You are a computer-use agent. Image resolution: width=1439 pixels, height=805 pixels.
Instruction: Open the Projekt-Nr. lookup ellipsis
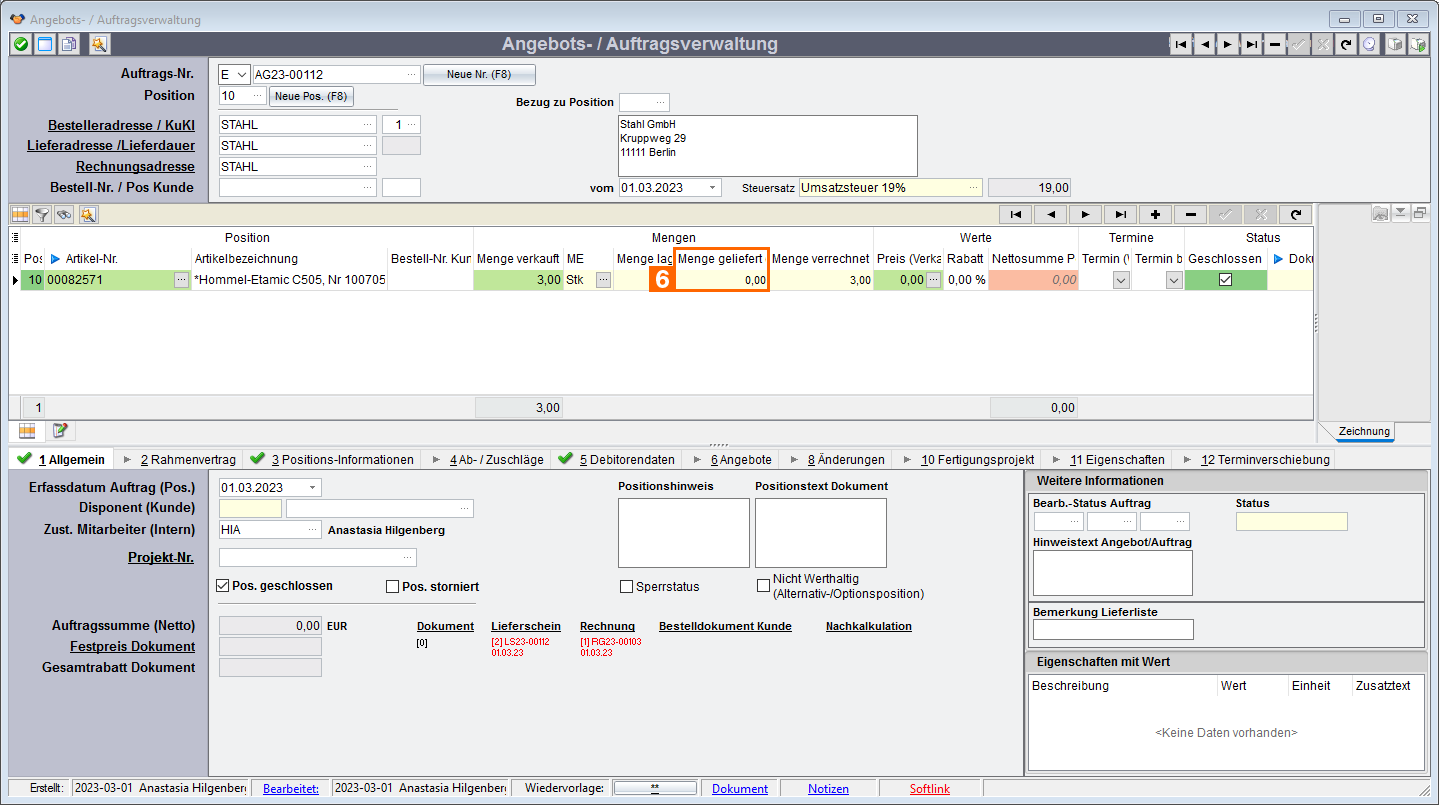point(408,557)
